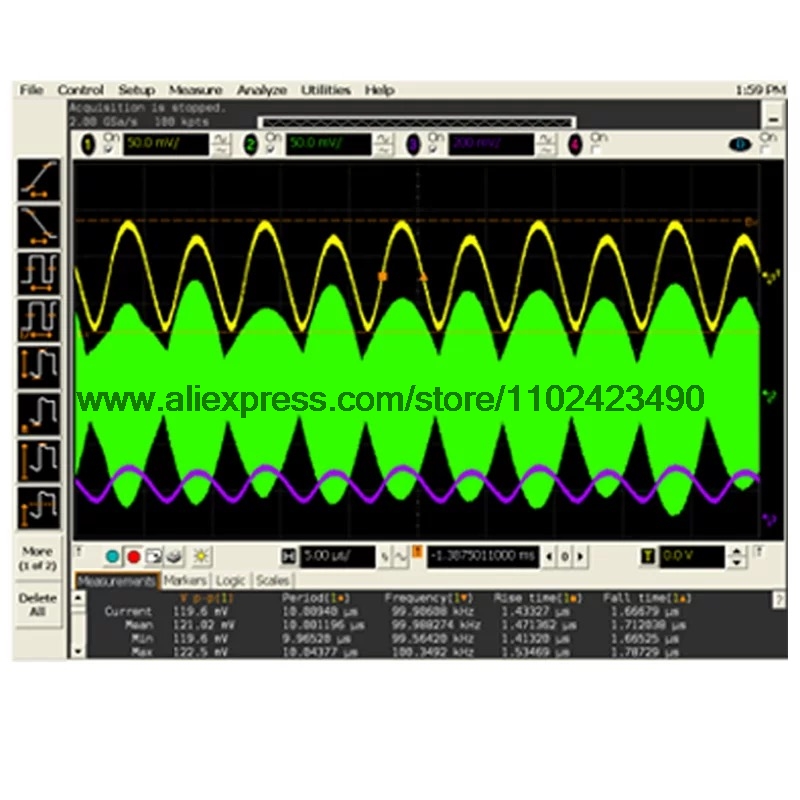Click measurements scrollbar up arrow
Image resolution: width=800 pixels, height=800 pixels.
point(78,597)
